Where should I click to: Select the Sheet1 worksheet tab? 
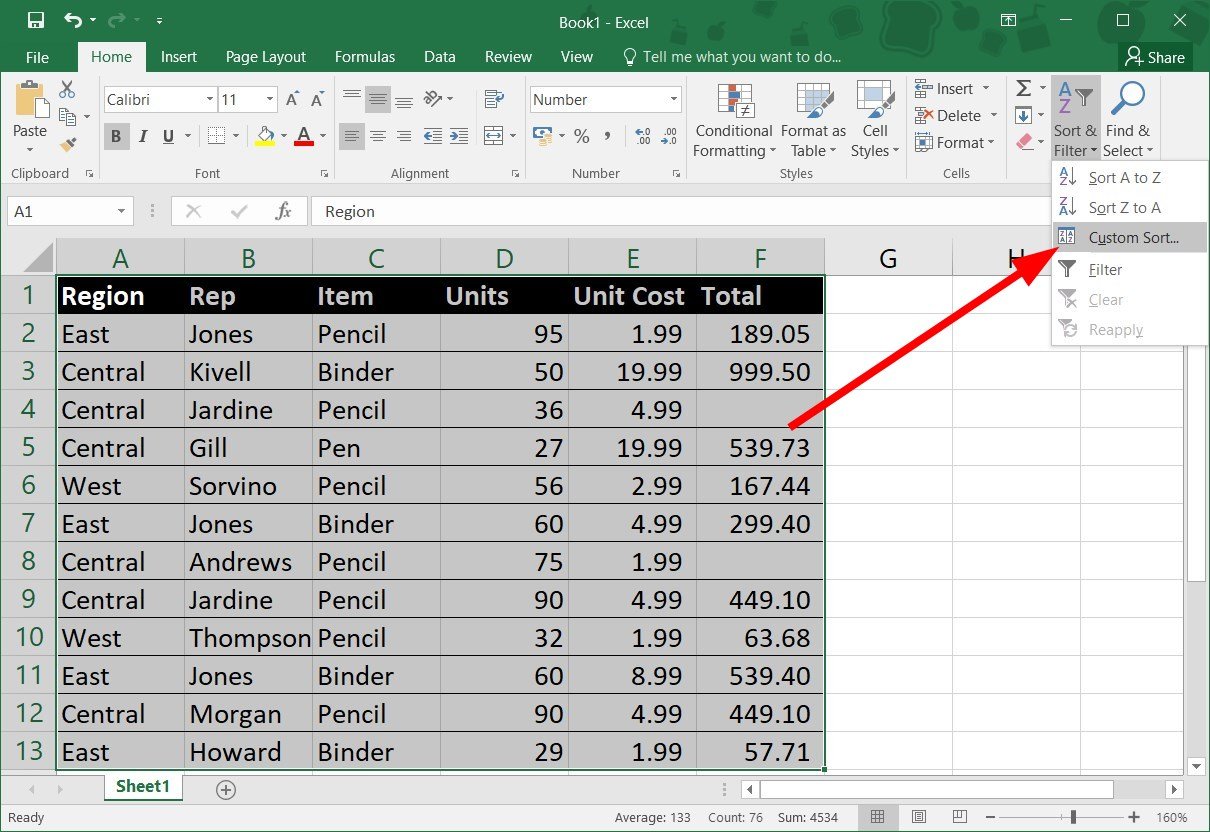[x=142, y=786]
